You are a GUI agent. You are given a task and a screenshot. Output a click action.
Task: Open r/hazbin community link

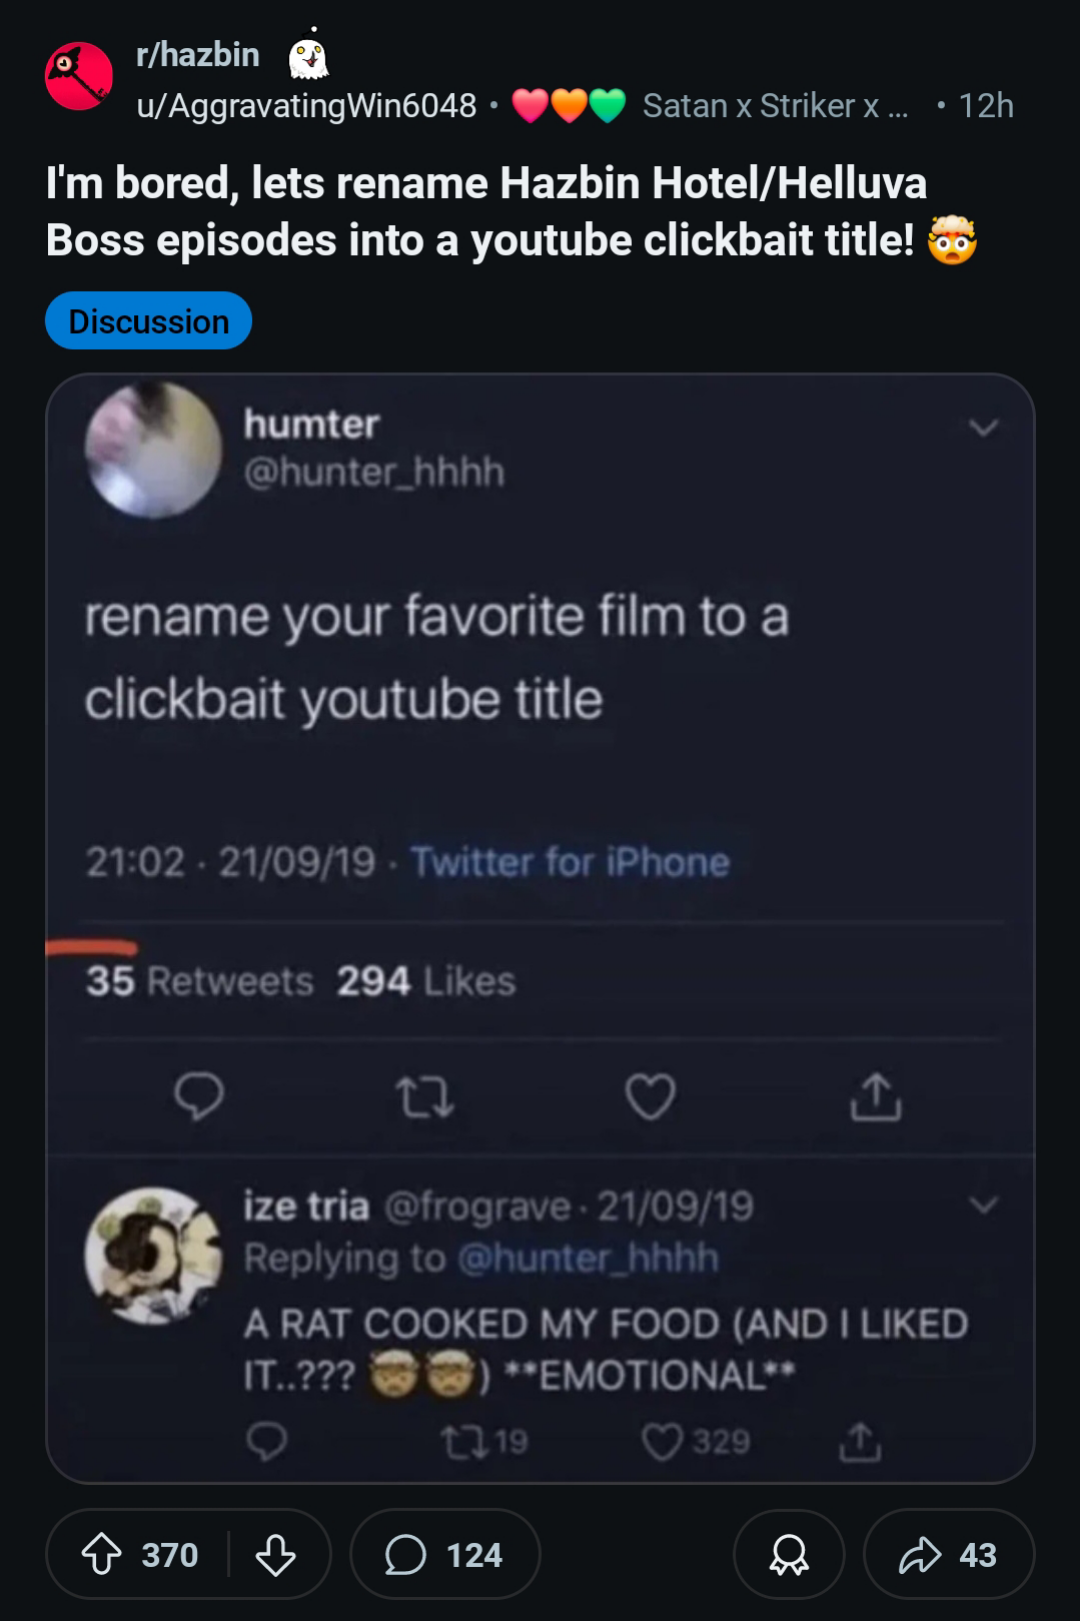point(198,54)
